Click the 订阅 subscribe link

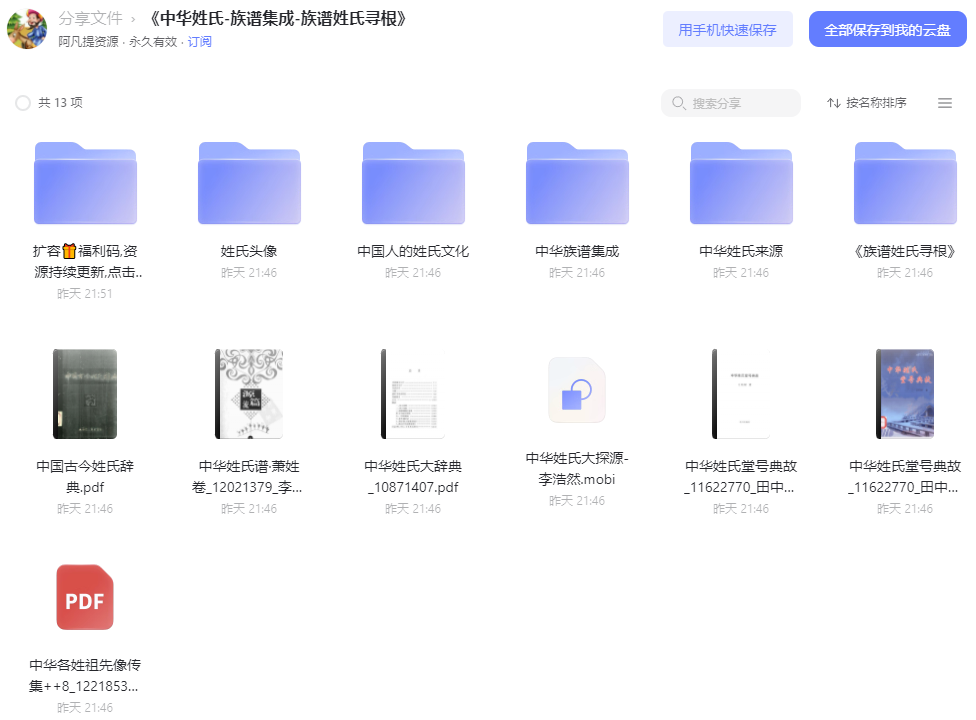coord(200,42)
